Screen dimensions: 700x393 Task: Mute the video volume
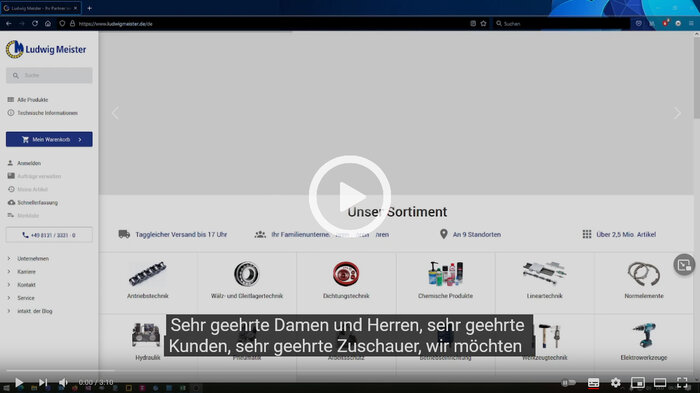click(63, 382)
